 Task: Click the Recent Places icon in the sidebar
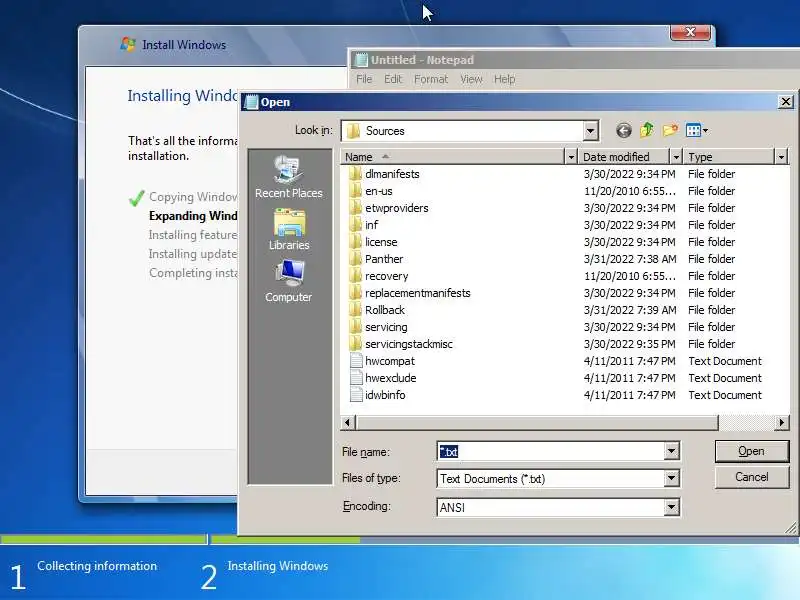click(289, 169)
